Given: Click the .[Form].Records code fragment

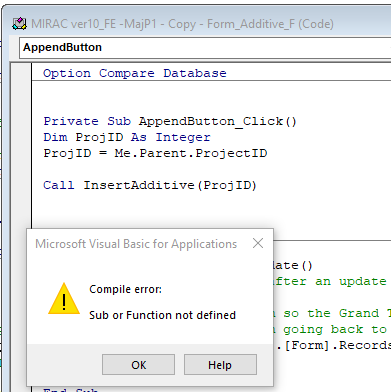Looking at the screenshot, I should [x=333, y=345].
